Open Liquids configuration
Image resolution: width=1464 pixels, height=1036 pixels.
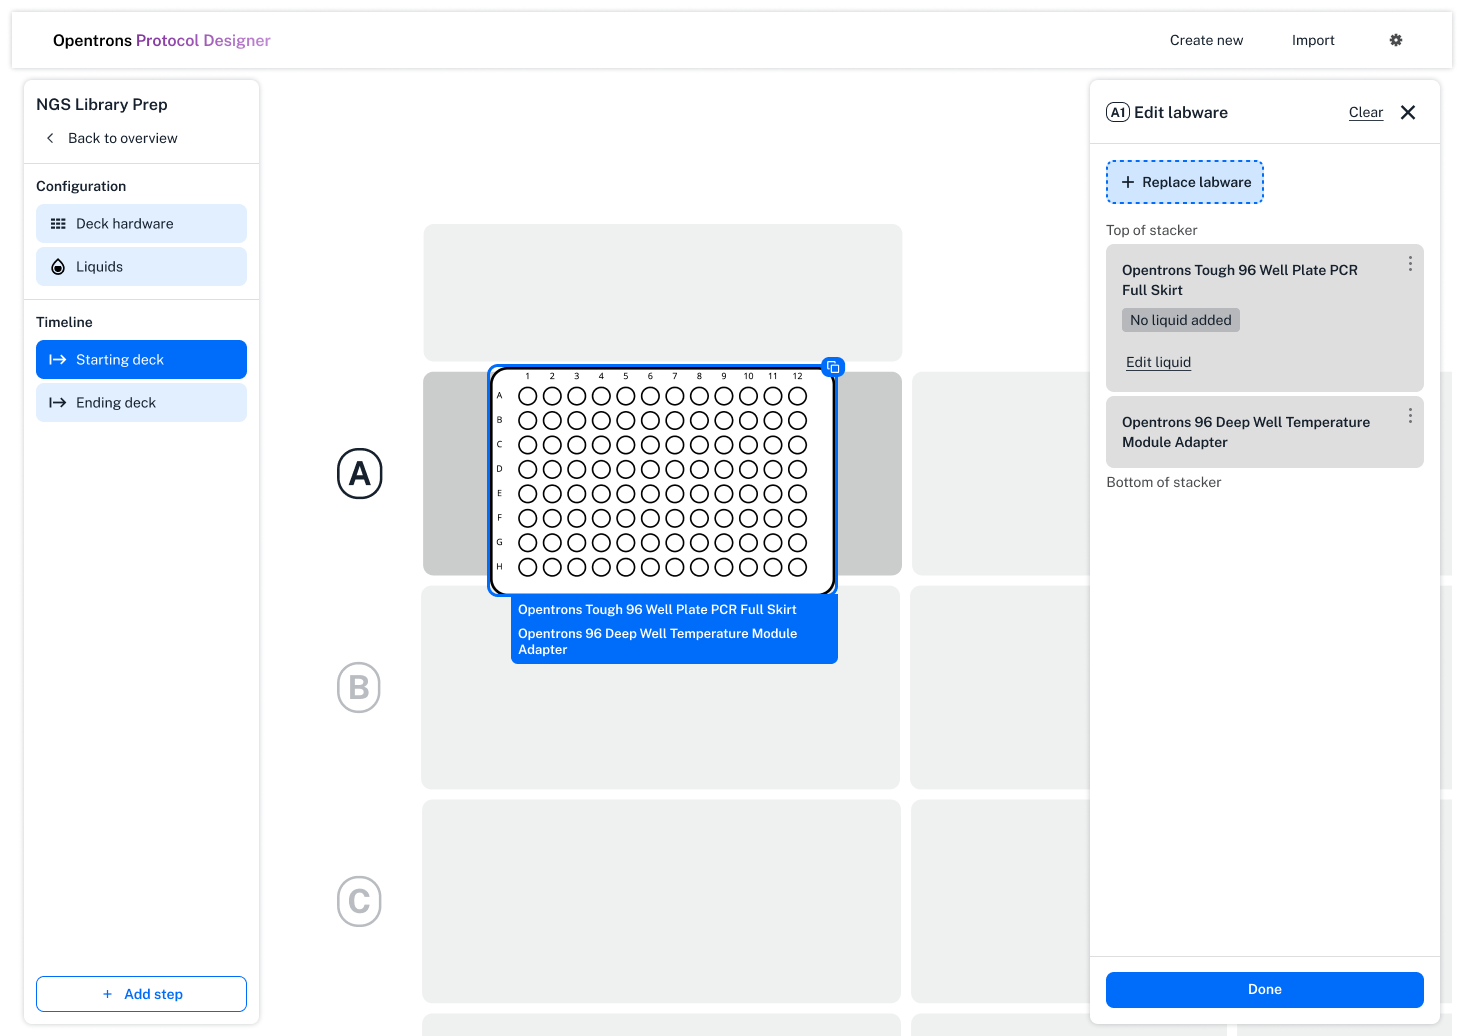141,267
